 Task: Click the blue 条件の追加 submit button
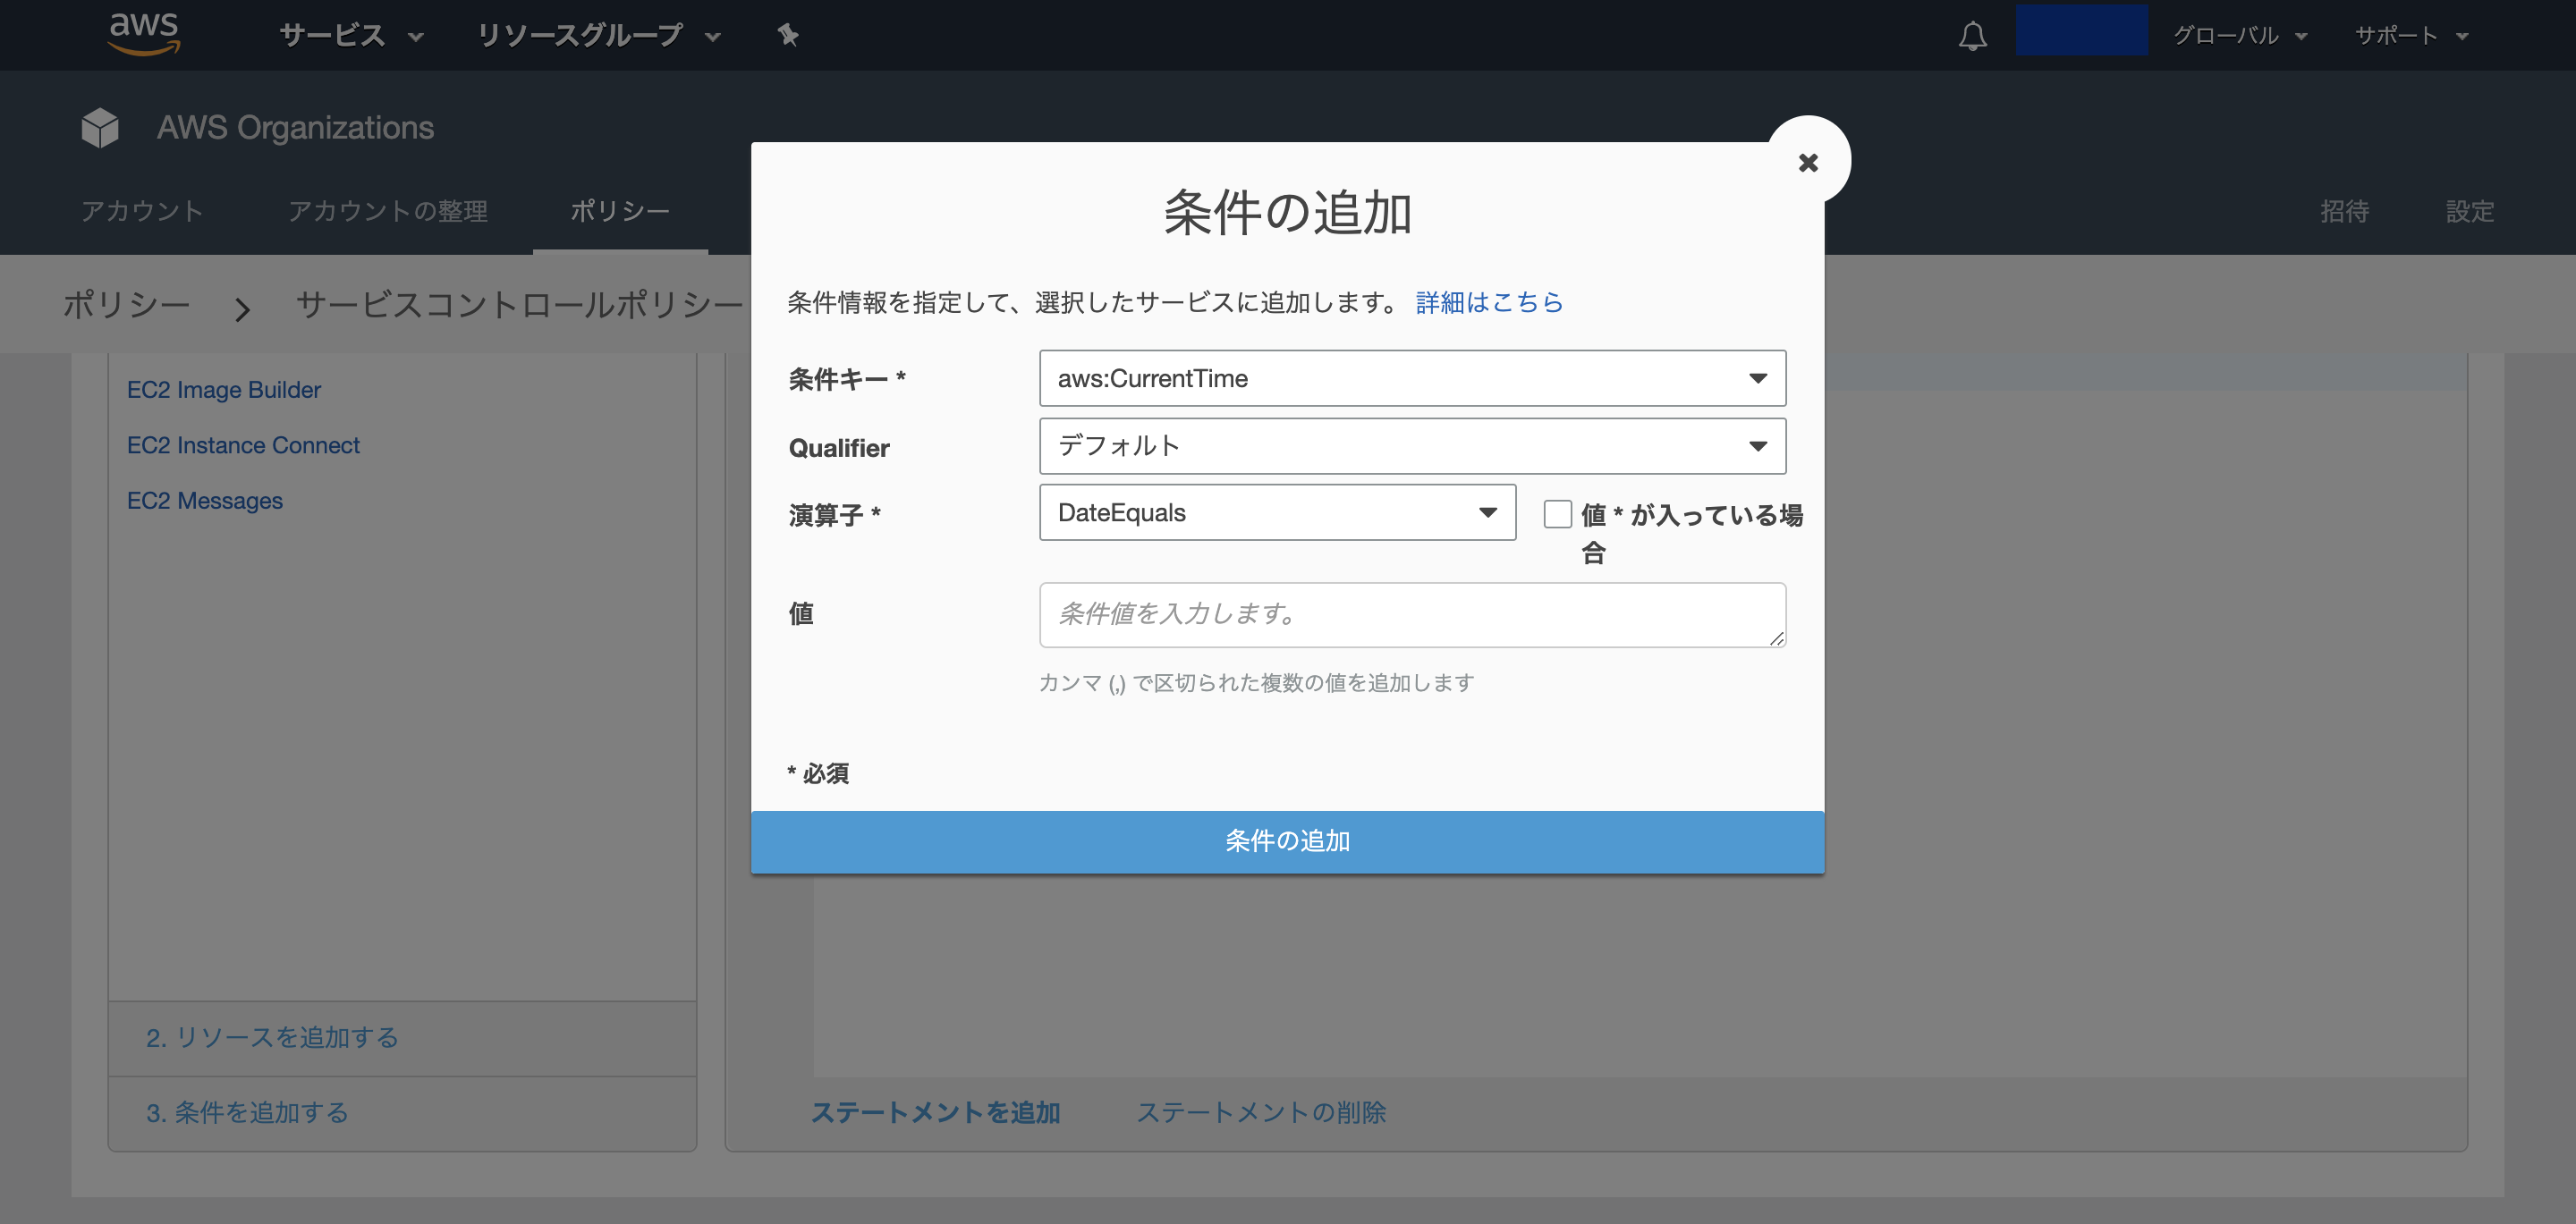click(x=1287, y=842)
